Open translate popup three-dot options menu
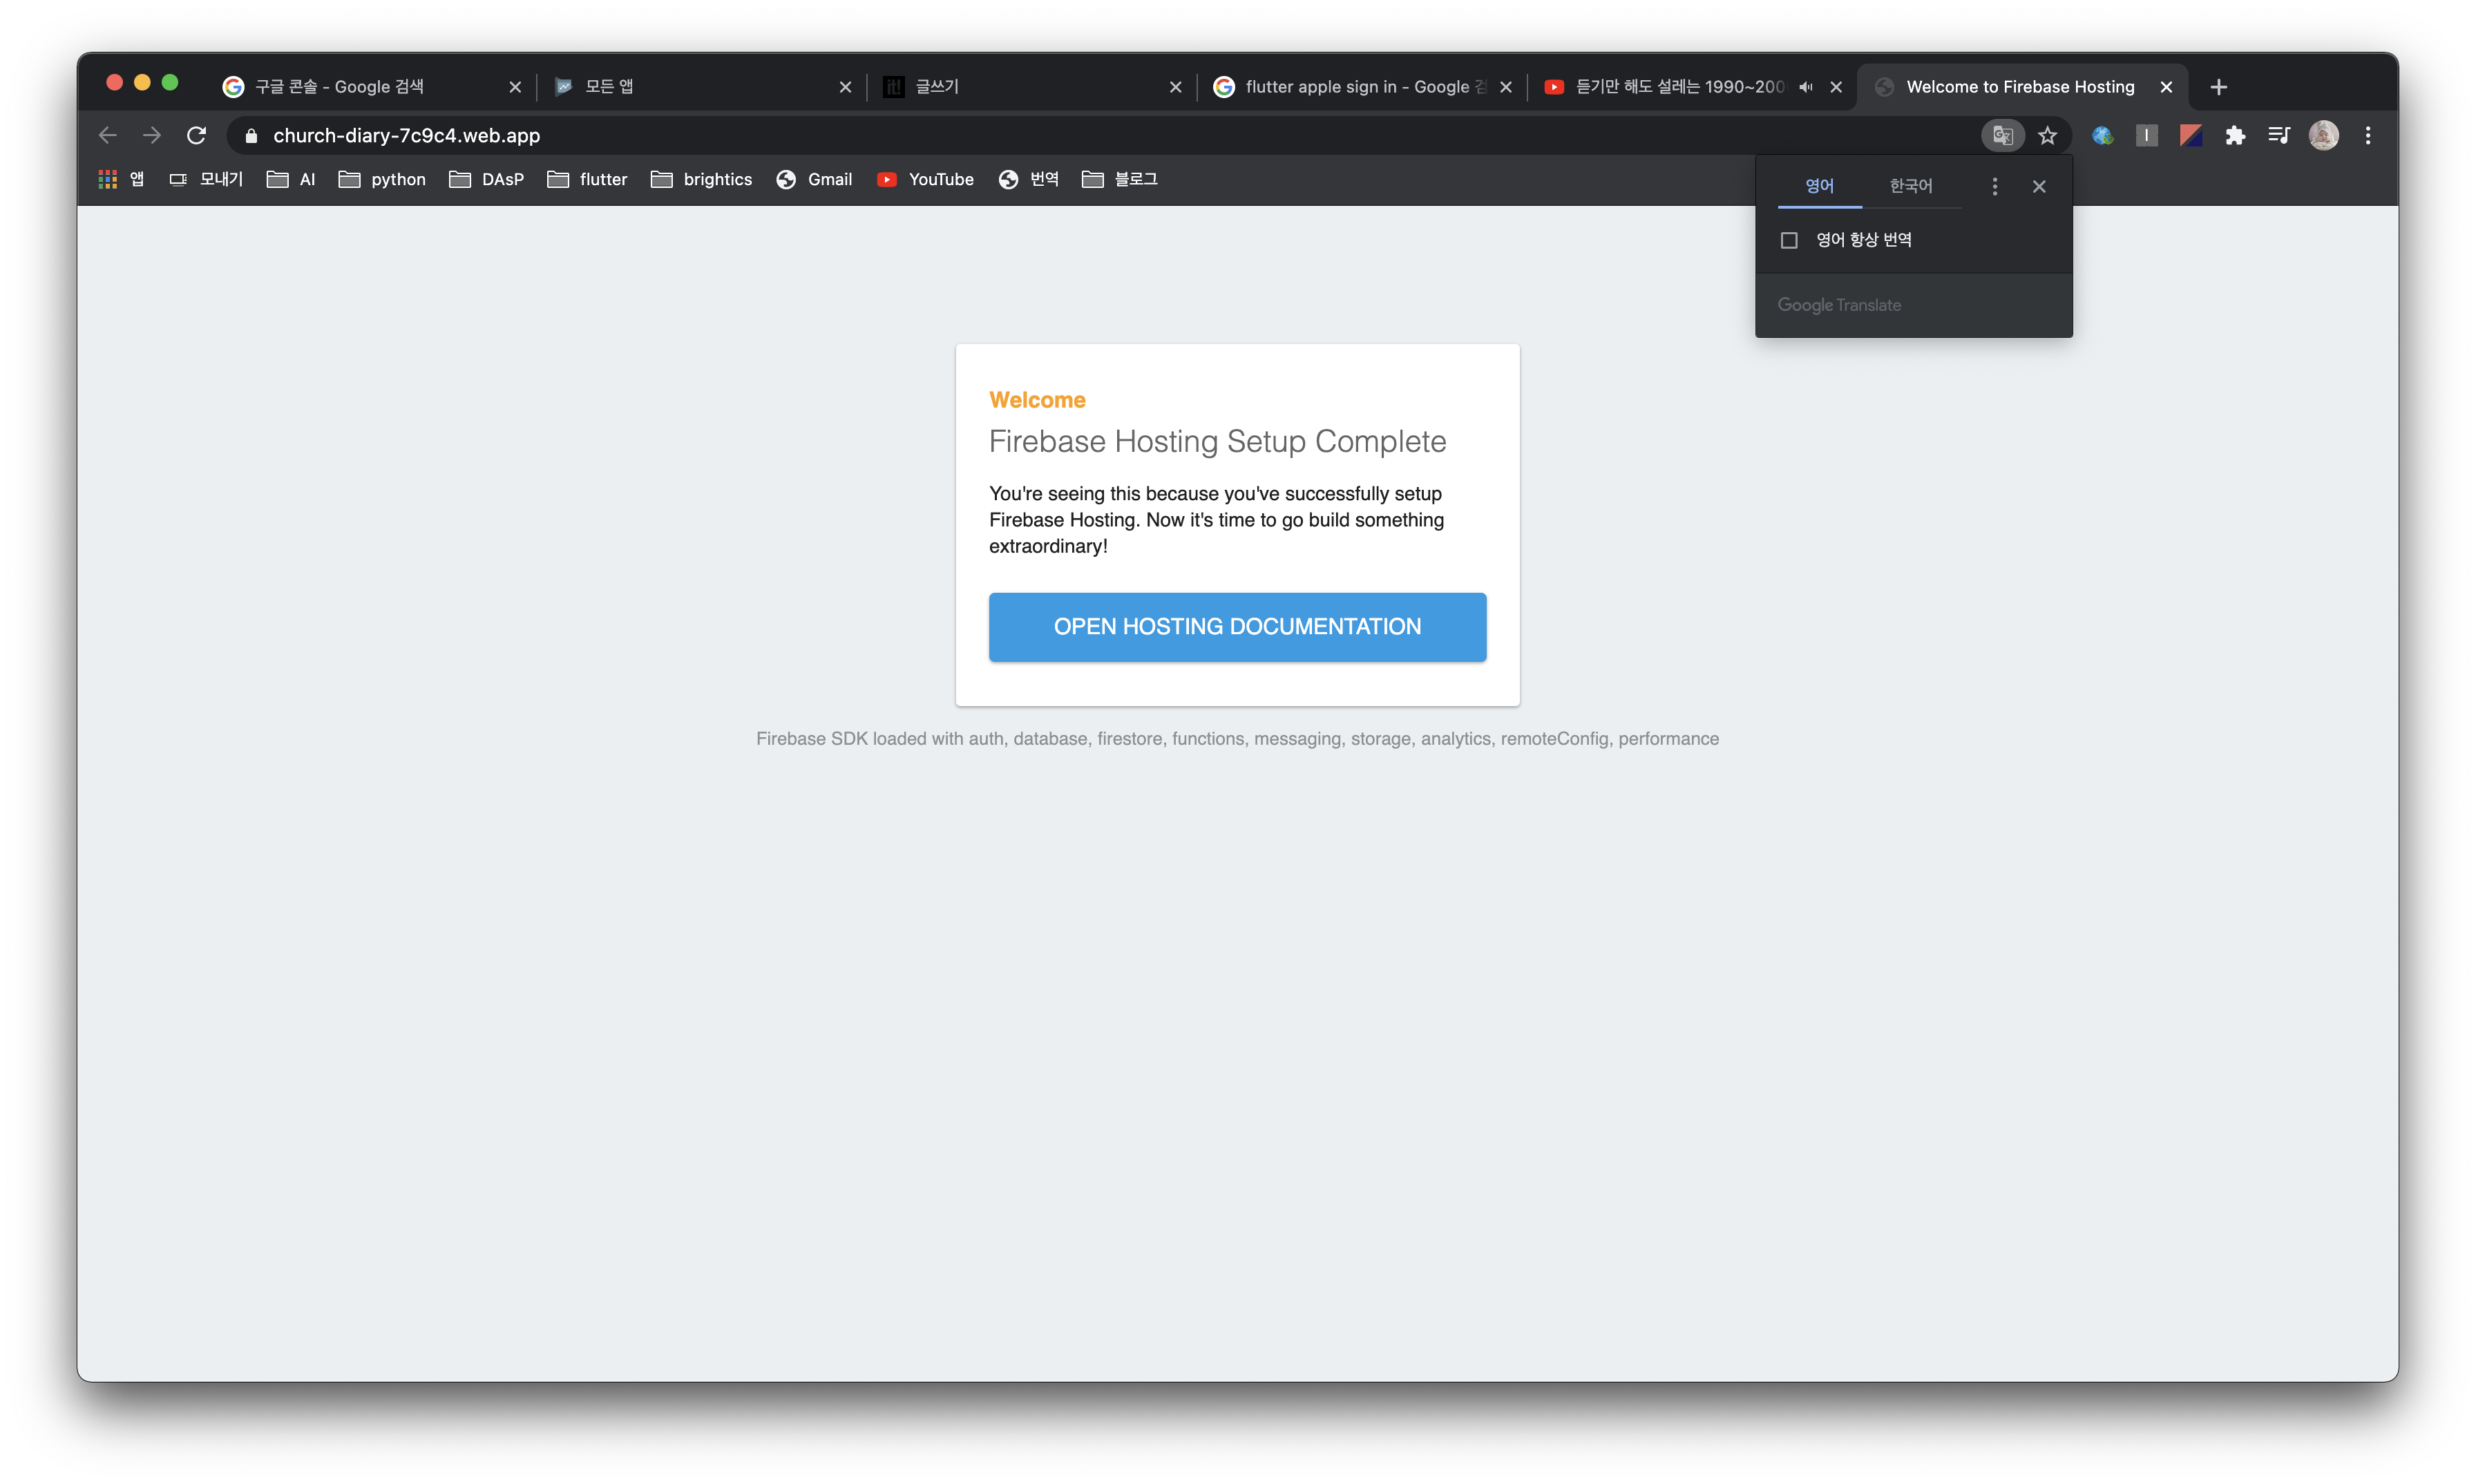The width and height of the screenshot is (2476, 1484). (1994, 186)
